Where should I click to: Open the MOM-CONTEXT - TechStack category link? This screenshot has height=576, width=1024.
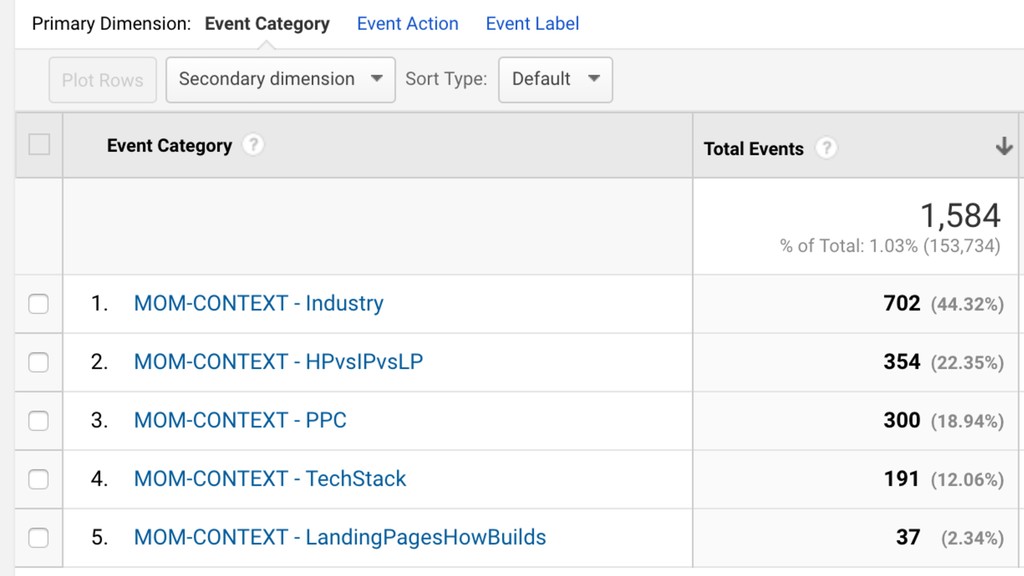pos(270,478)
